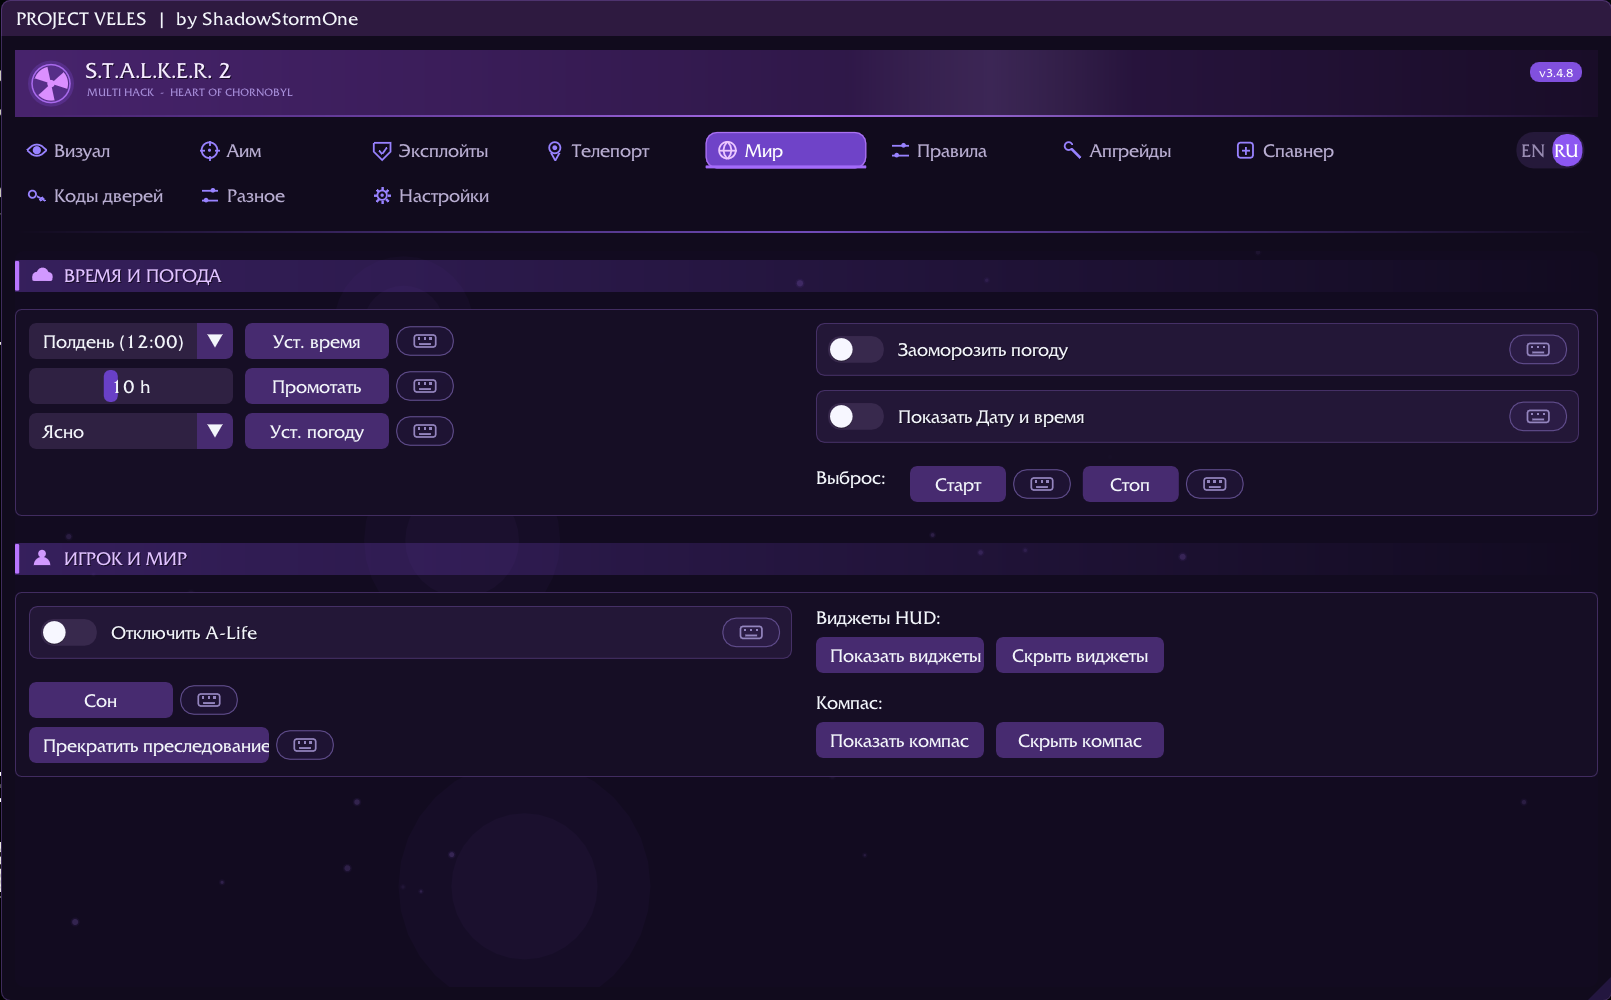Open the Ясно weather dropdown

point(131,431)
